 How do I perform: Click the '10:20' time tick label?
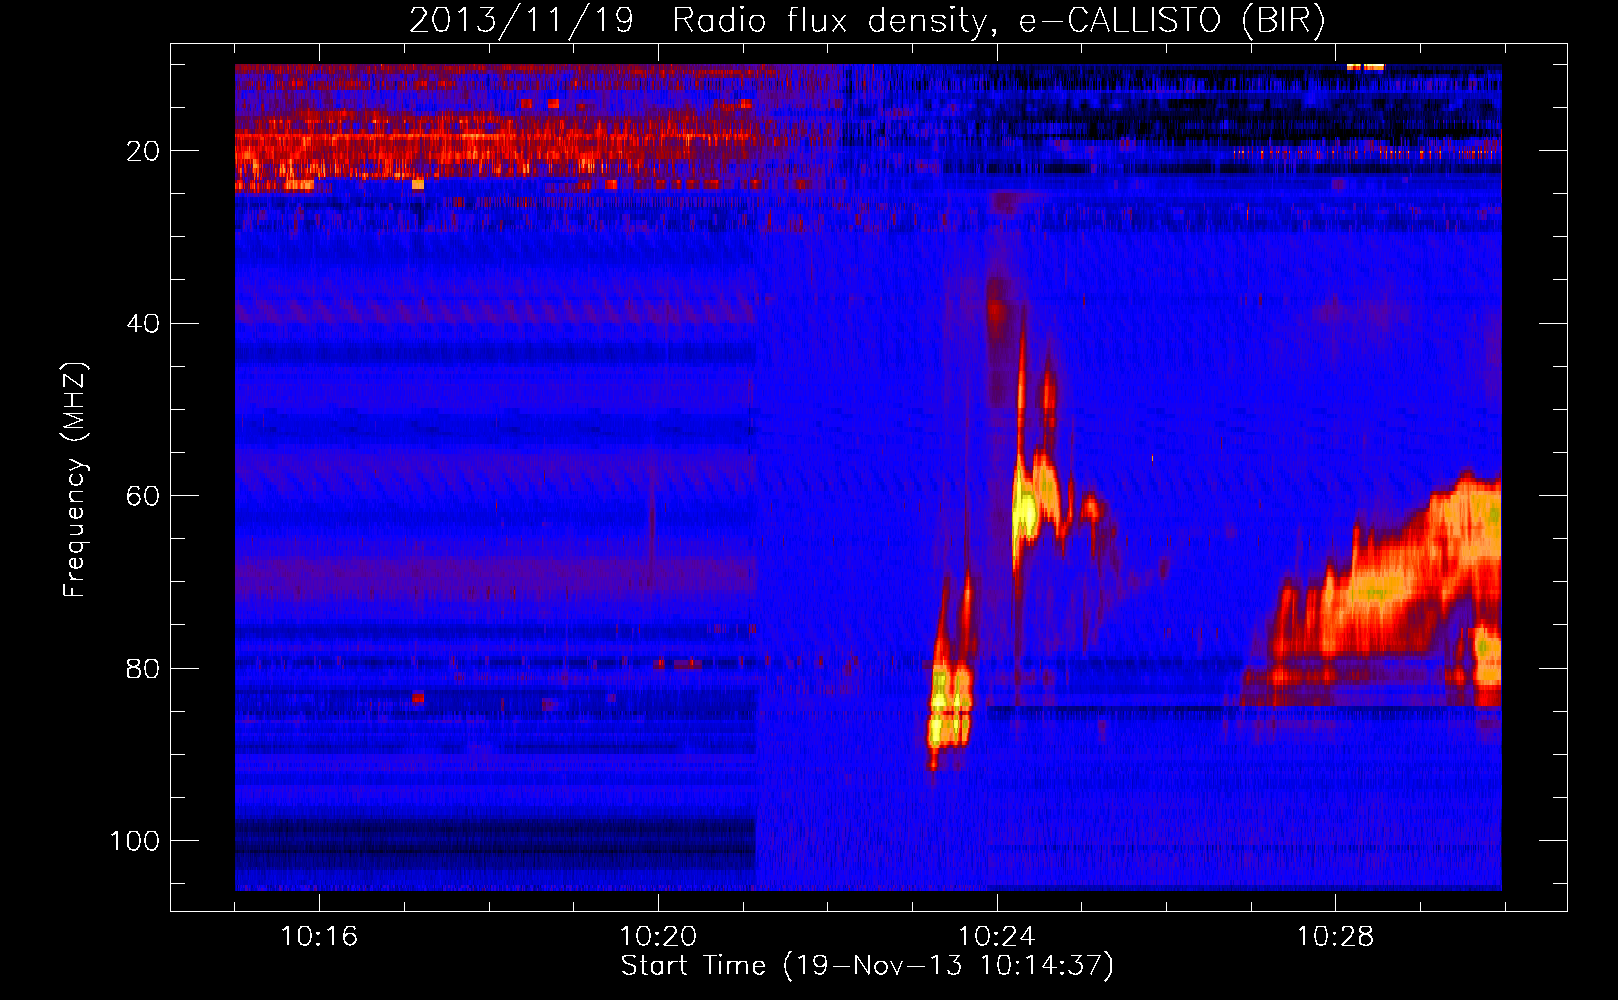(x=658, y=937)
